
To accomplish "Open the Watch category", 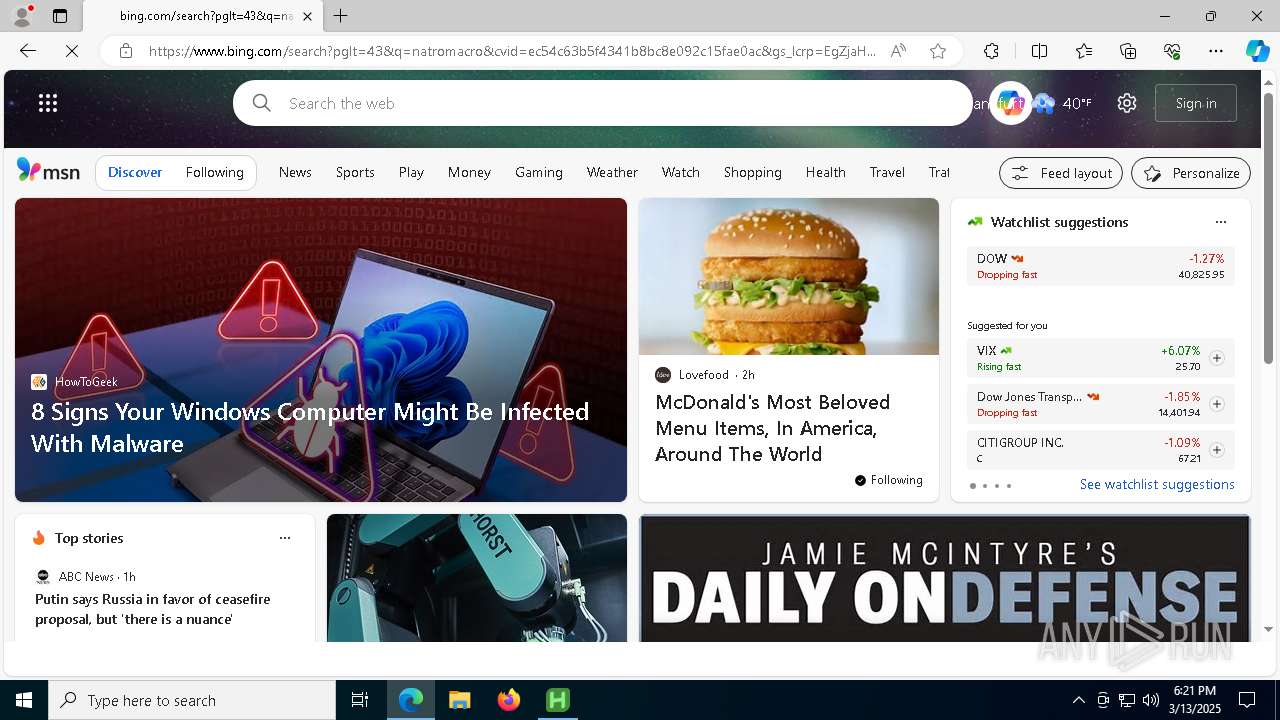I will (x=681, y=172).
